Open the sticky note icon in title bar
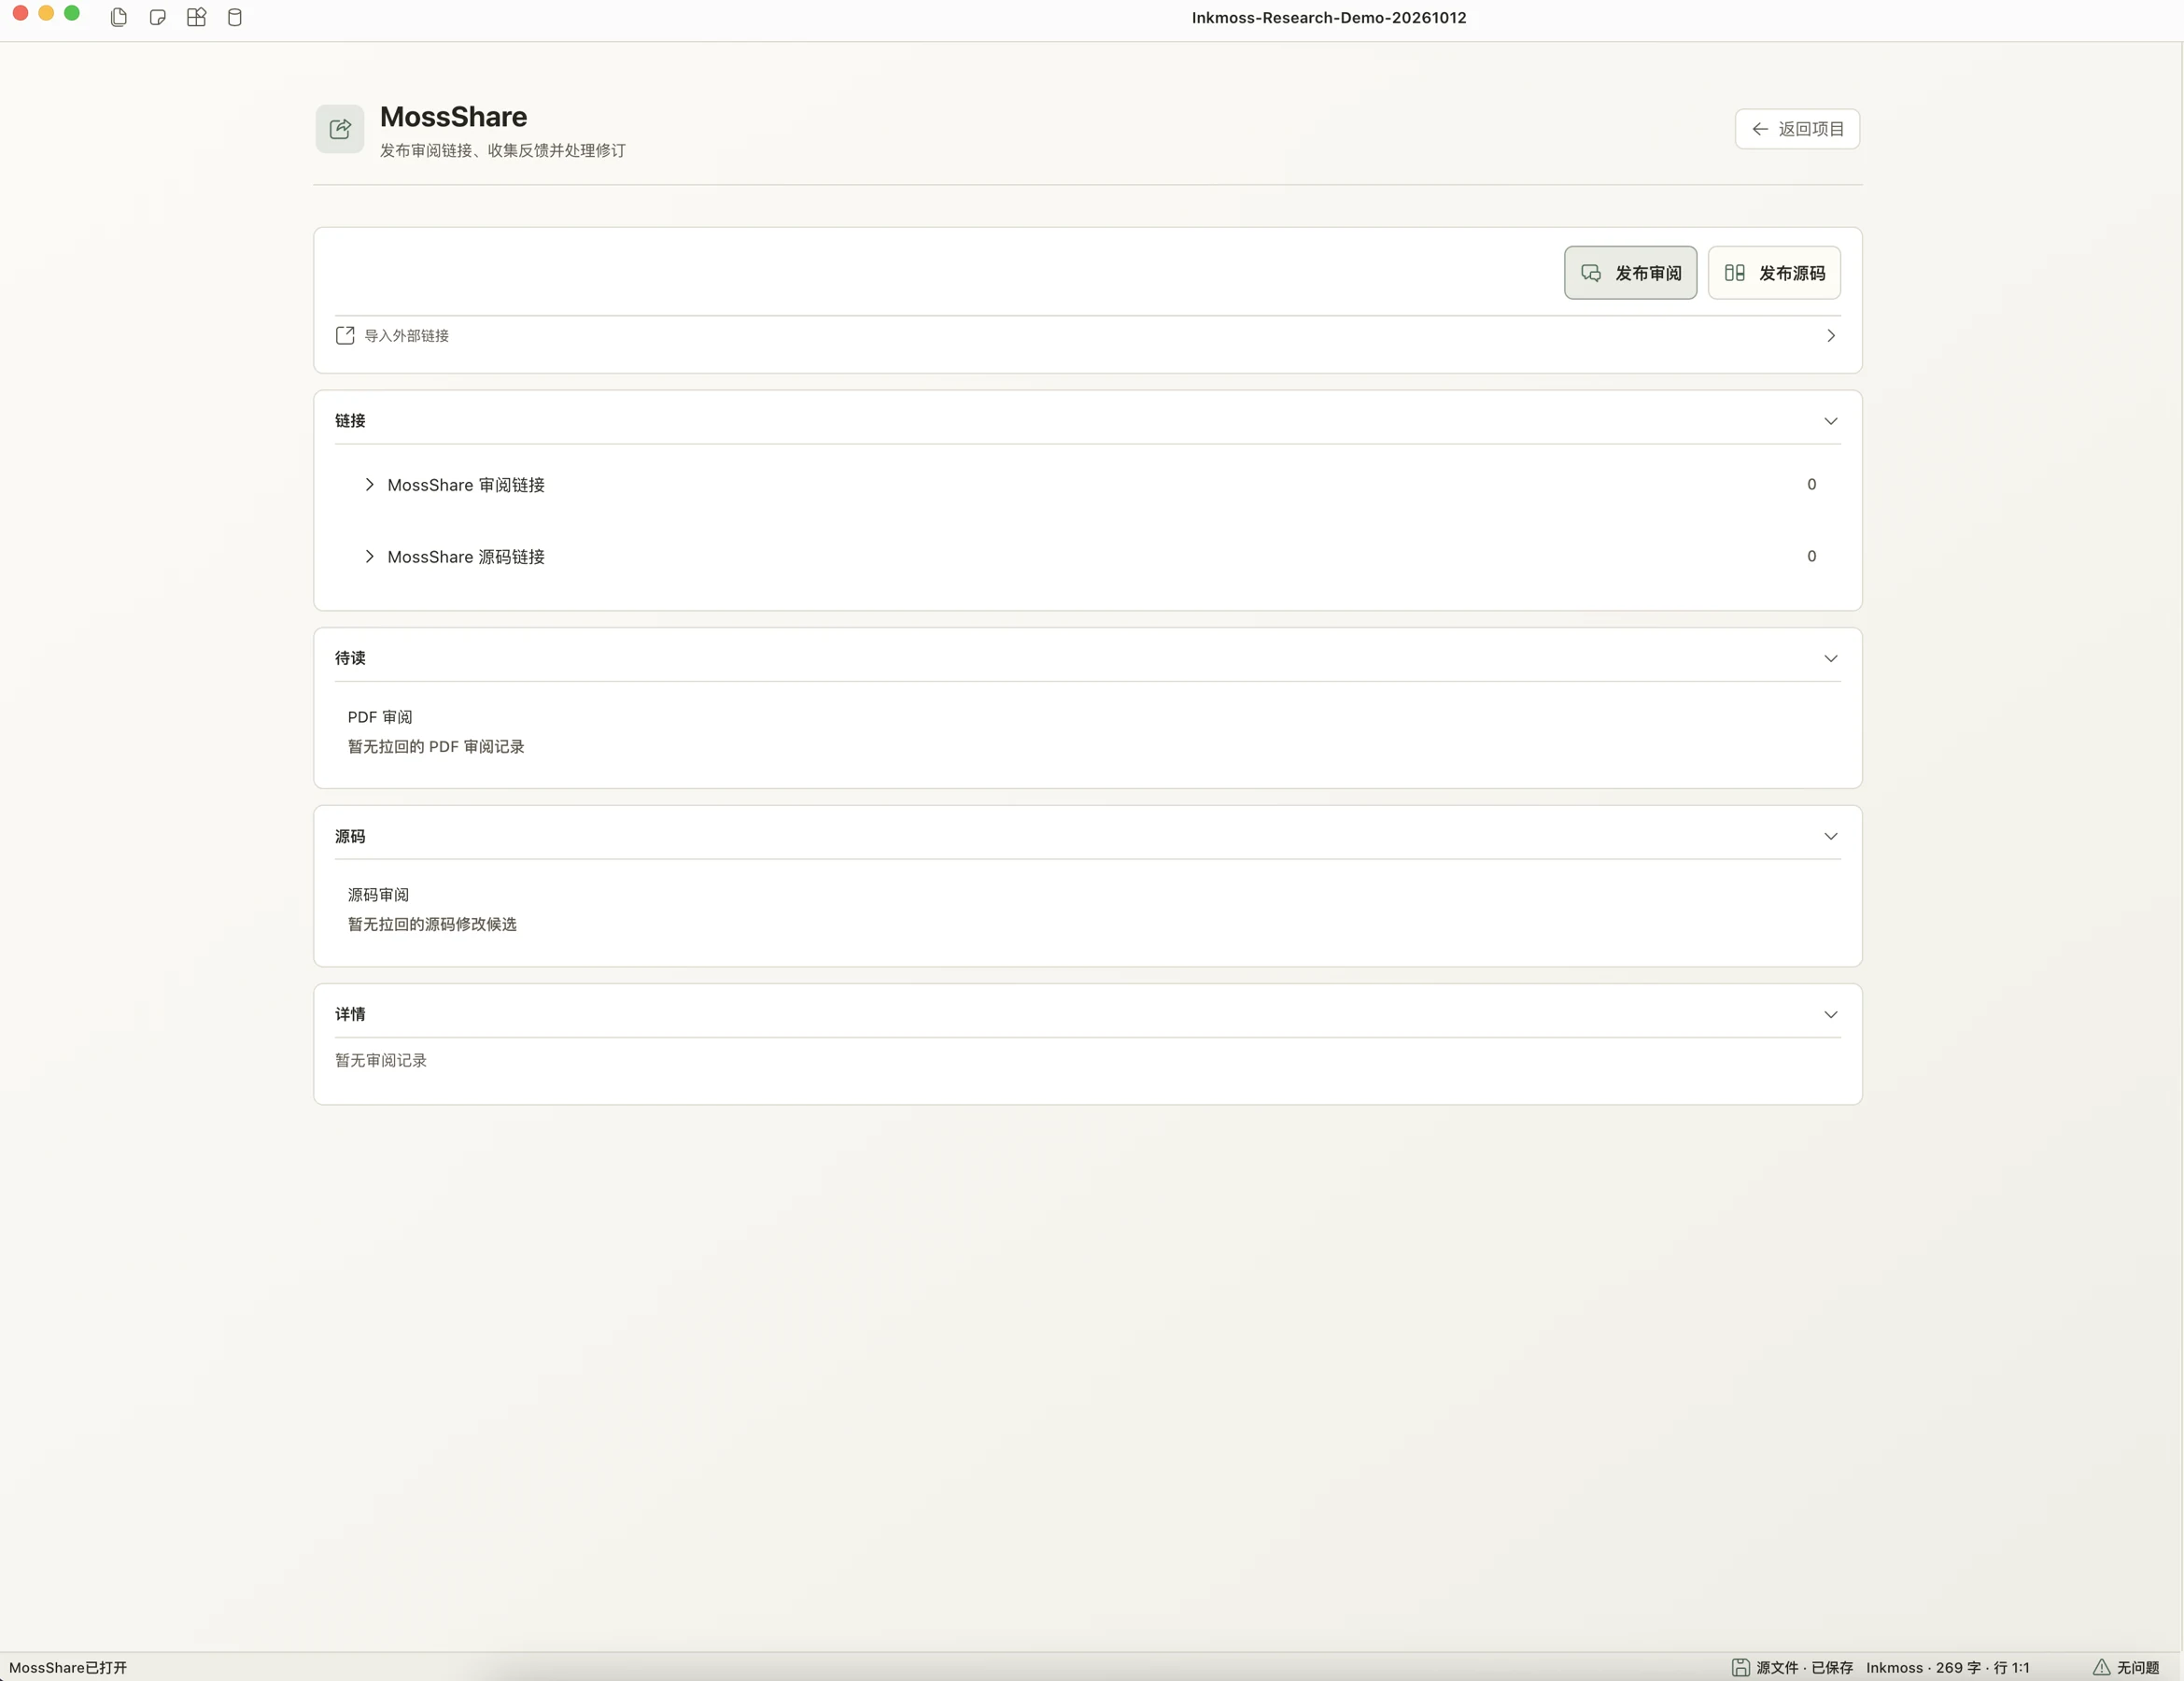The width and height of the screenshot is (2184, 1681). point(157,17)
